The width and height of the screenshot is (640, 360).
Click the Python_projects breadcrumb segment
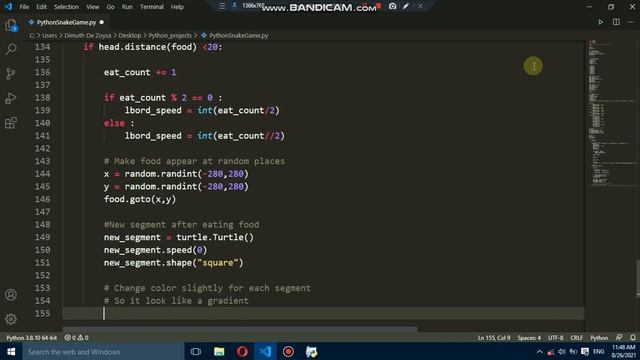tap(170, 36)
